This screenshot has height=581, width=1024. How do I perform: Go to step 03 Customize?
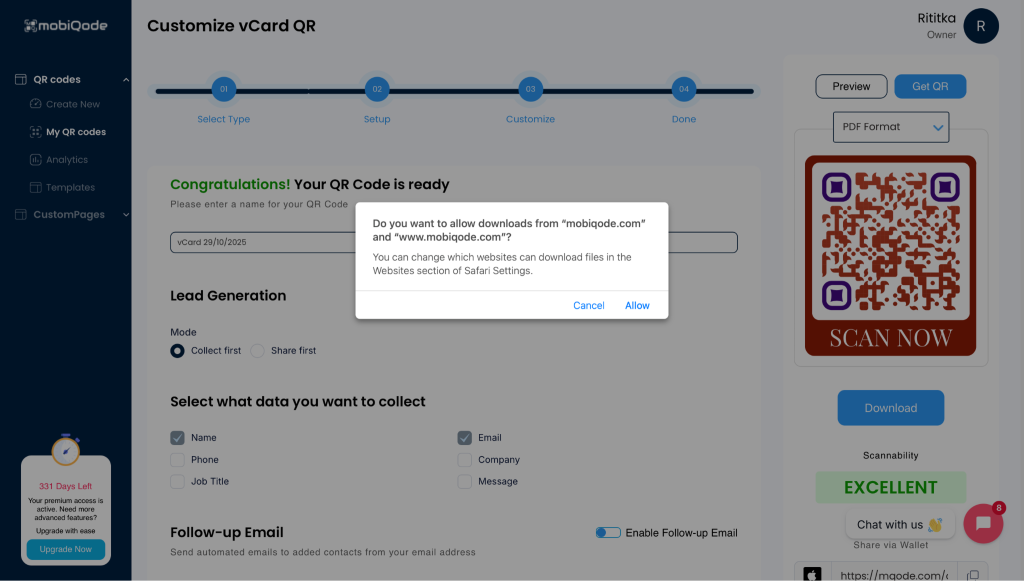530,90
